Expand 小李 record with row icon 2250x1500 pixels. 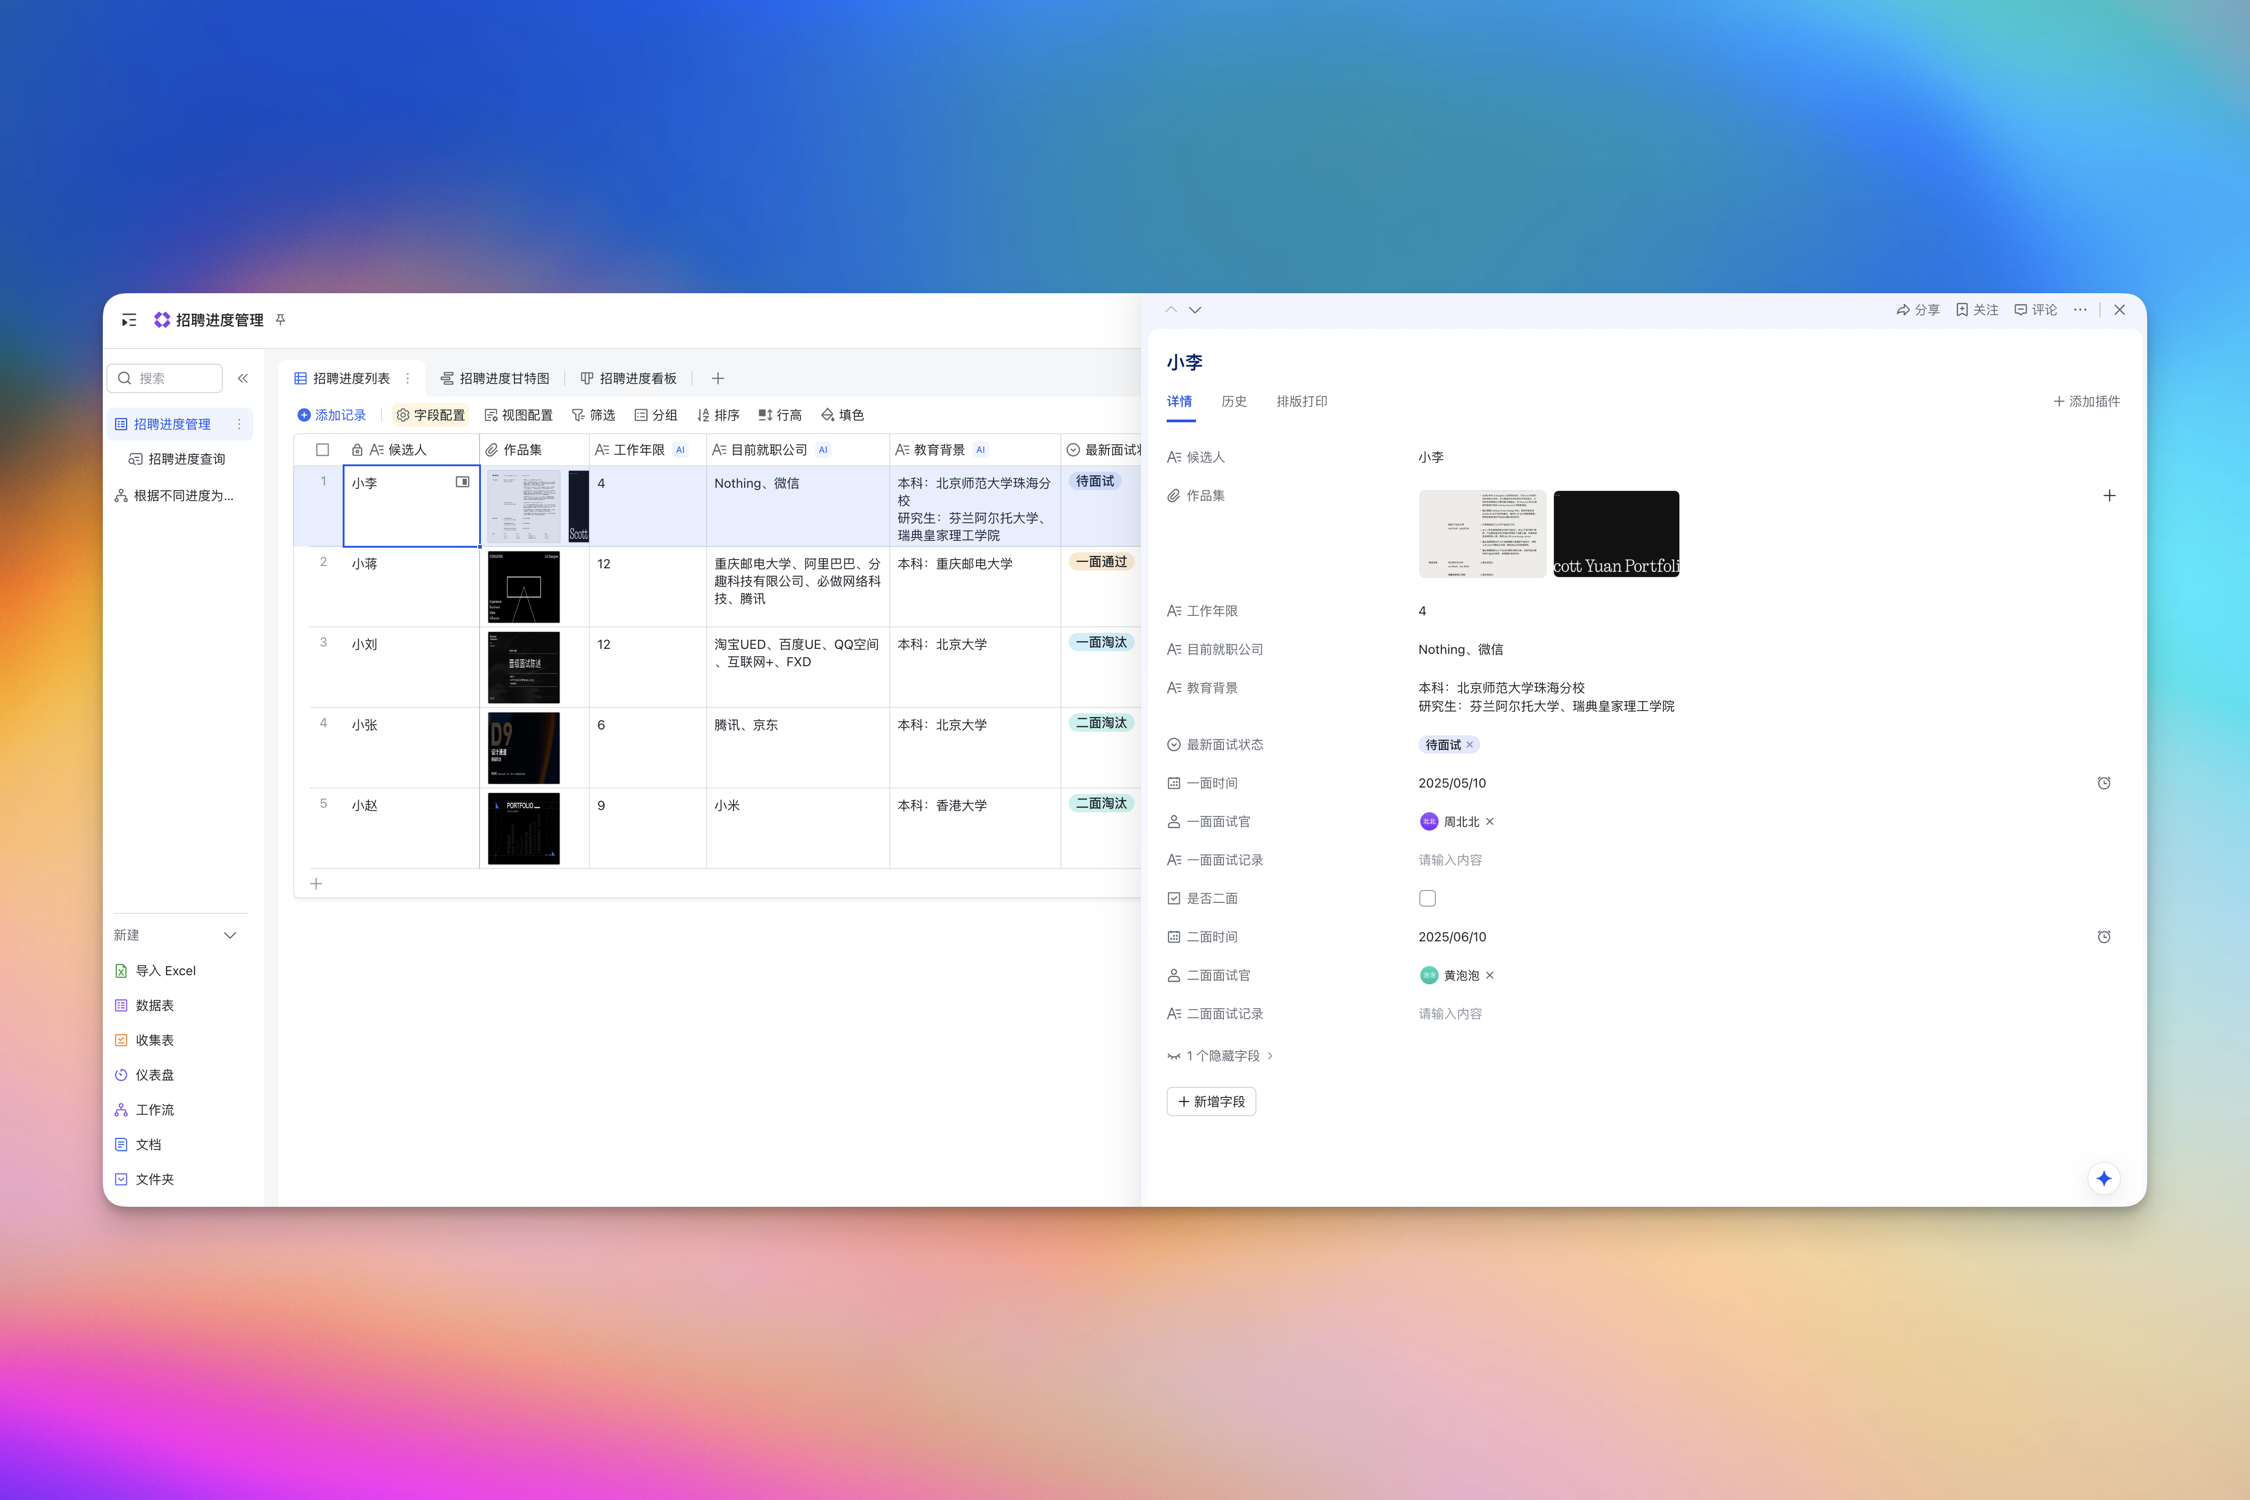[x=462, y=482]
